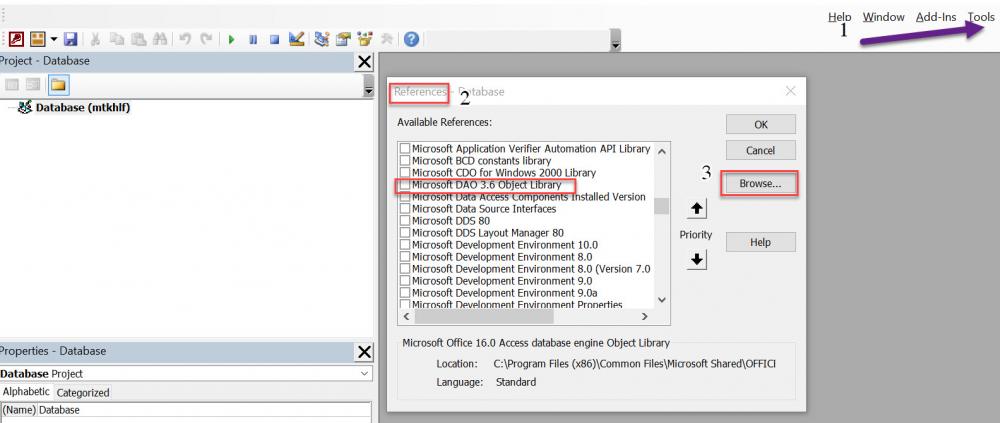Click the Browse... button
1000x423 pixels.
(x=760, y=184)
